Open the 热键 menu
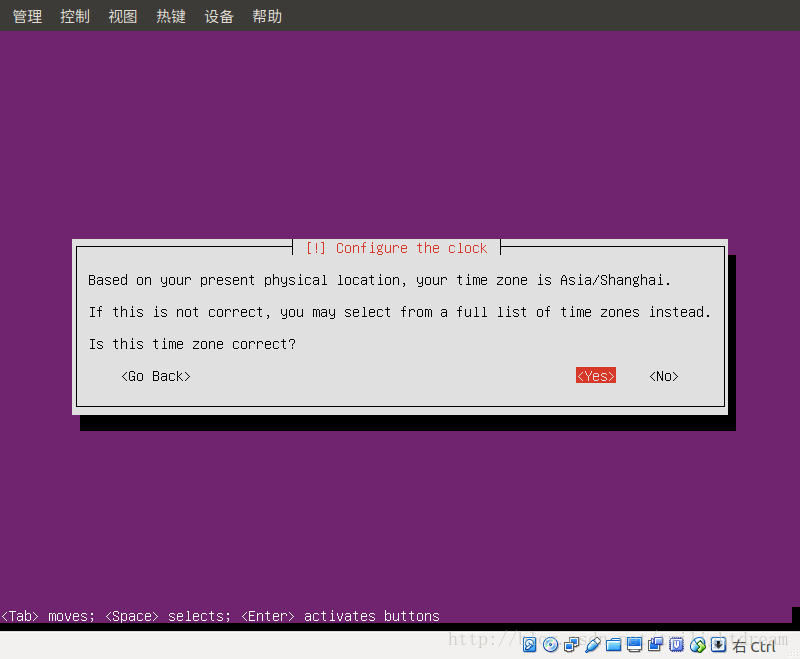 (x=171, y=15)
